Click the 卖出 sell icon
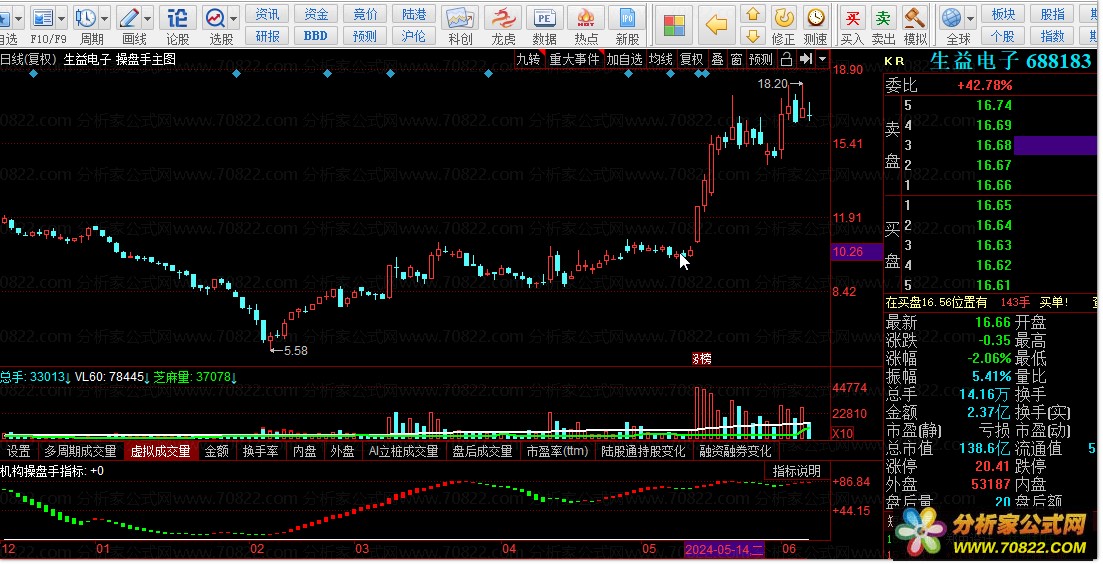This screenshot has height=564, width=1103. [x=883, y=18]
